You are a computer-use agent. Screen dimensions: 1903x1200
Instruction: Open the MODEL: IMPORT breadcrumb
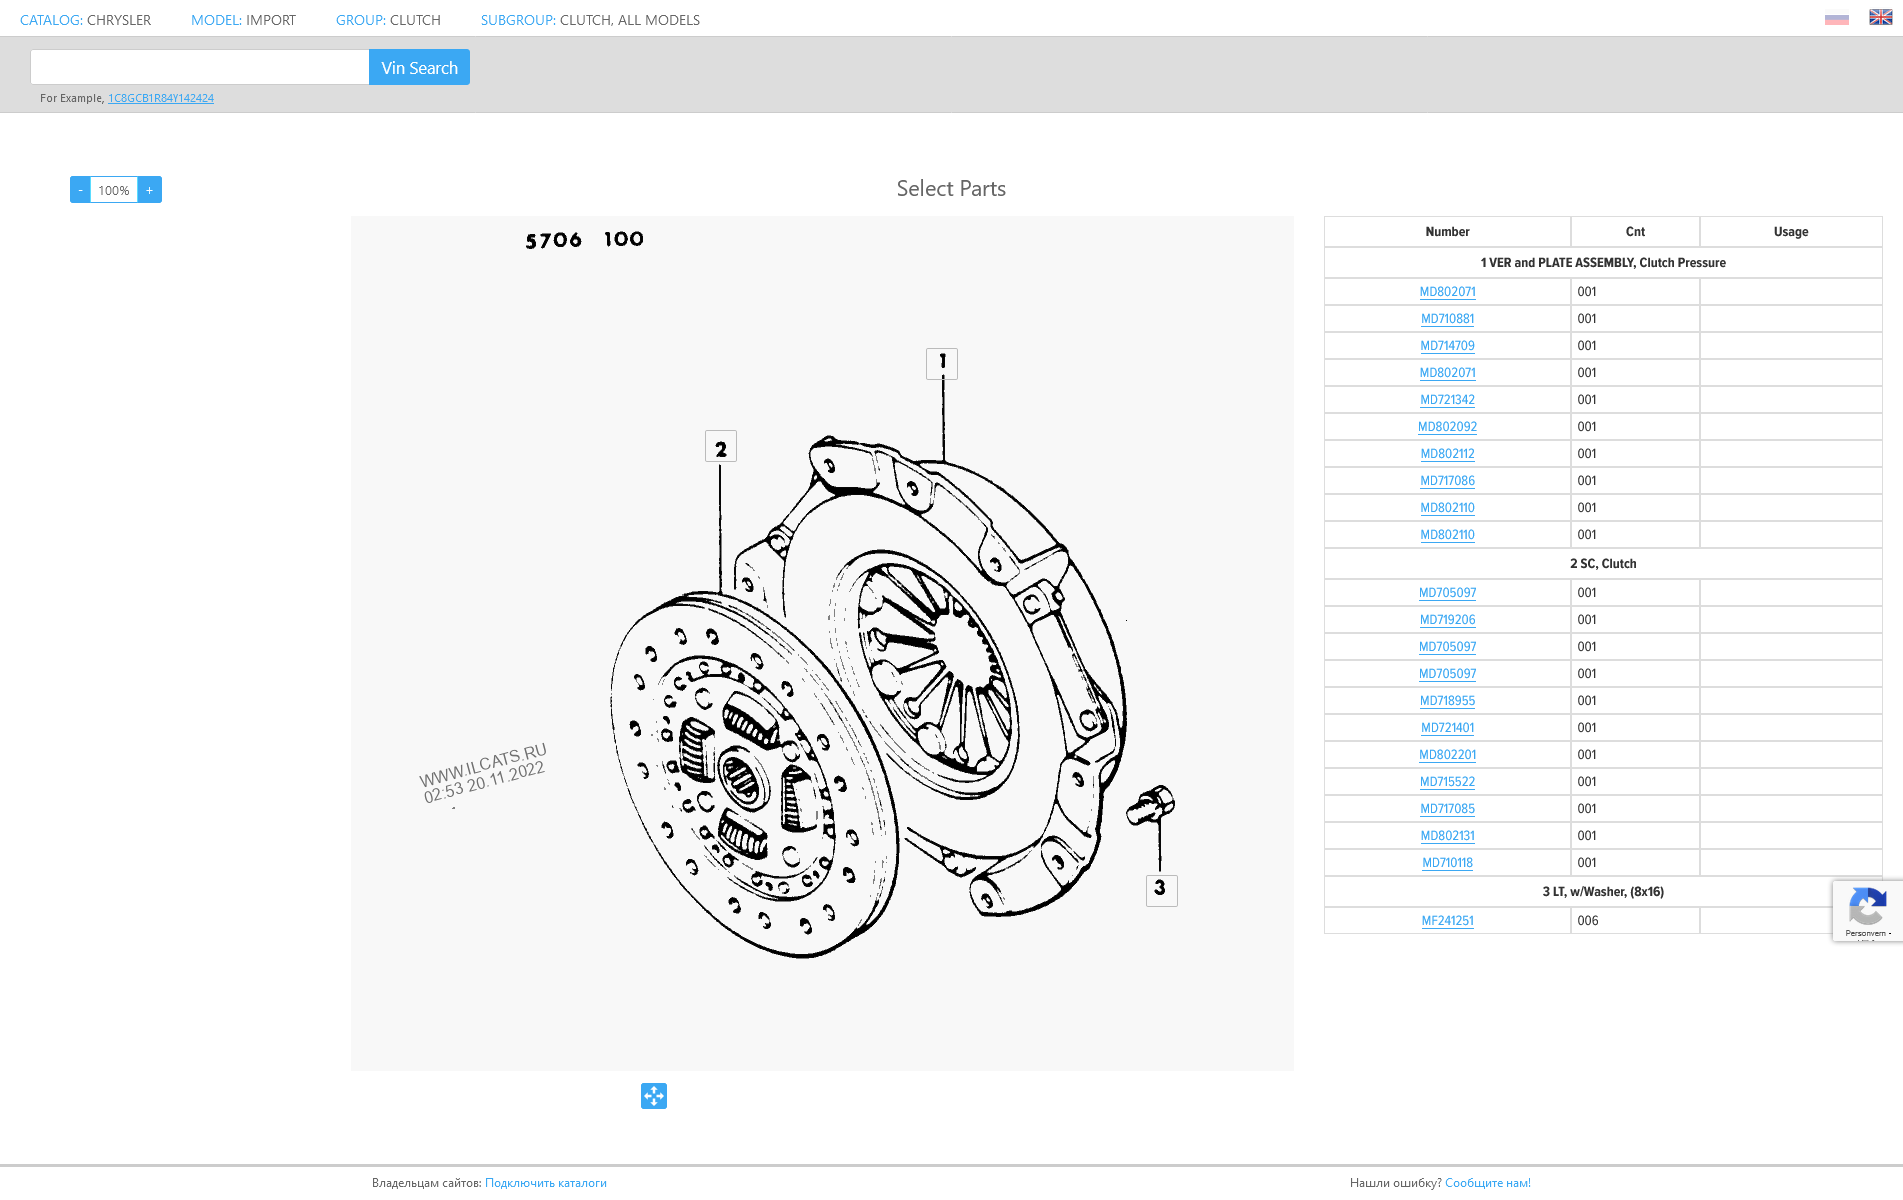(x=243, y=20)
